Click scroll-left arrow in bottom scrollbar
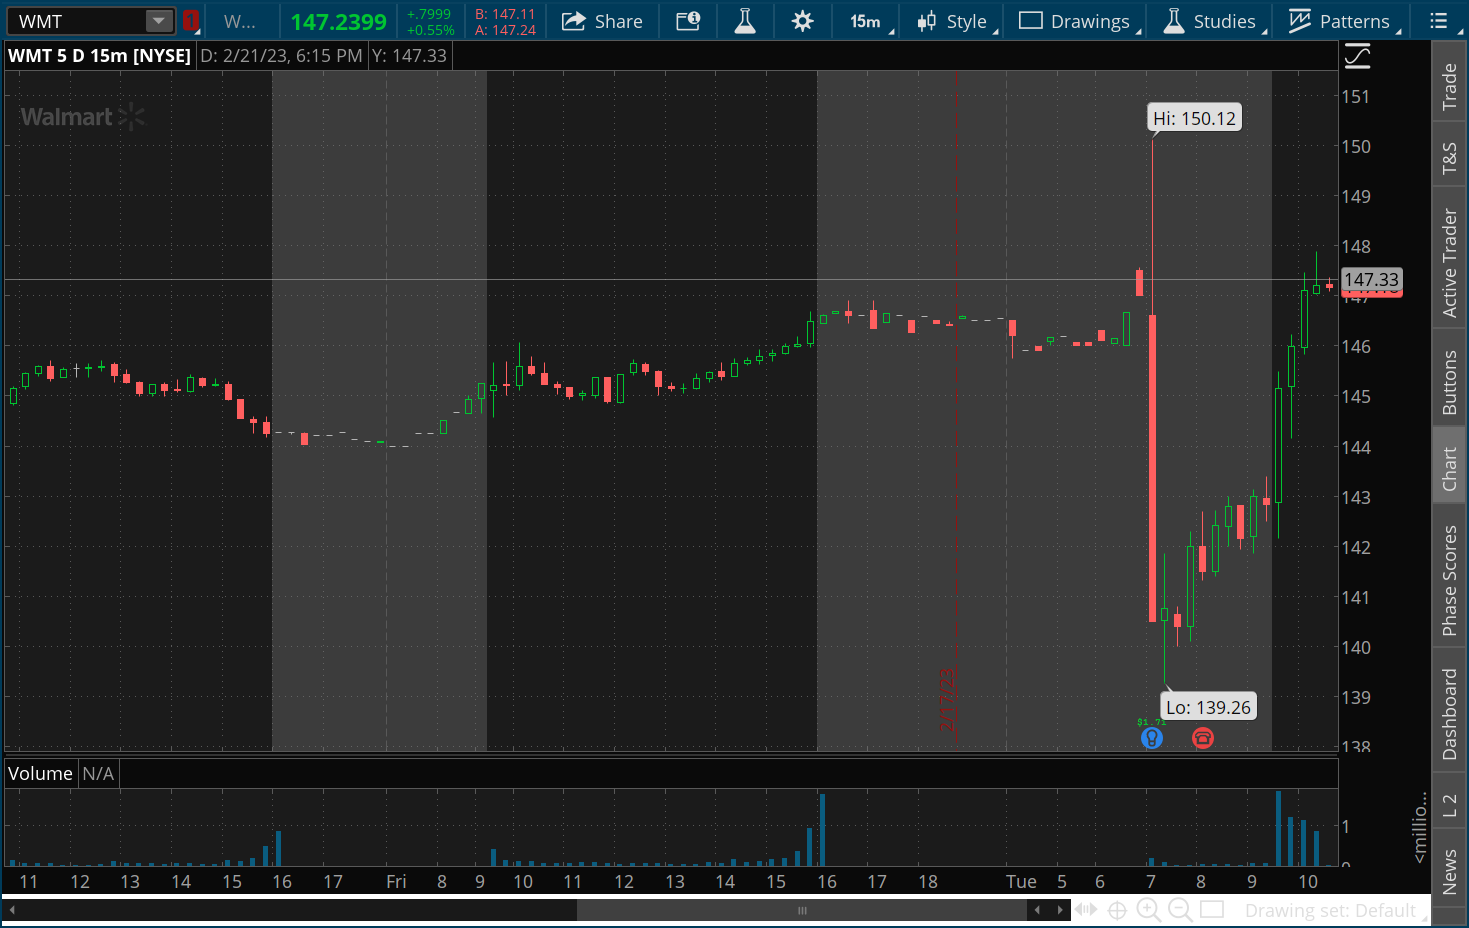 coord(1037,910)
